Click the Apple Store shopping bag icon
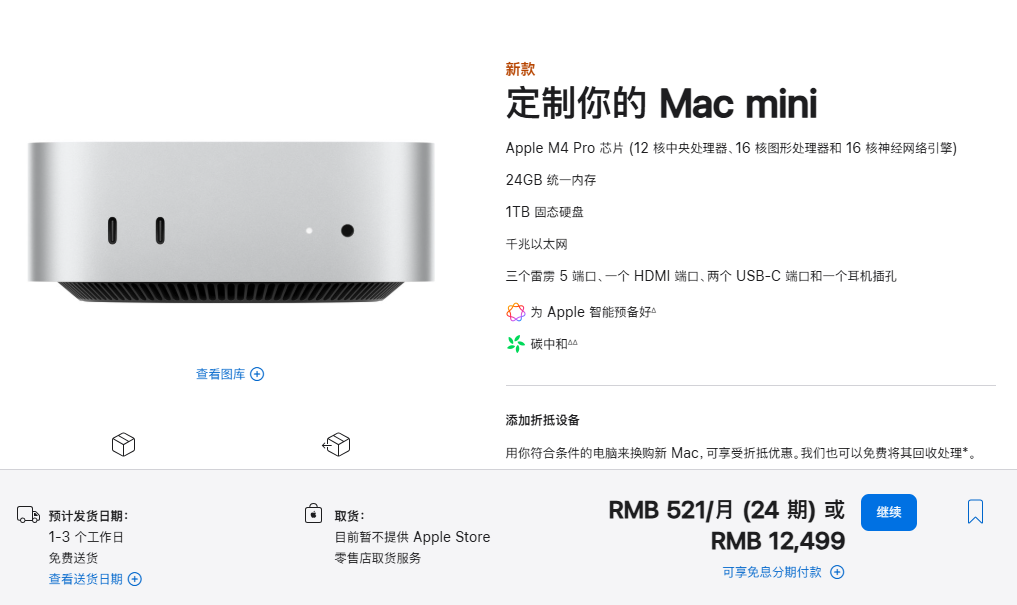This screenshot has width=1017, height=605. click(x=313, y=514)
